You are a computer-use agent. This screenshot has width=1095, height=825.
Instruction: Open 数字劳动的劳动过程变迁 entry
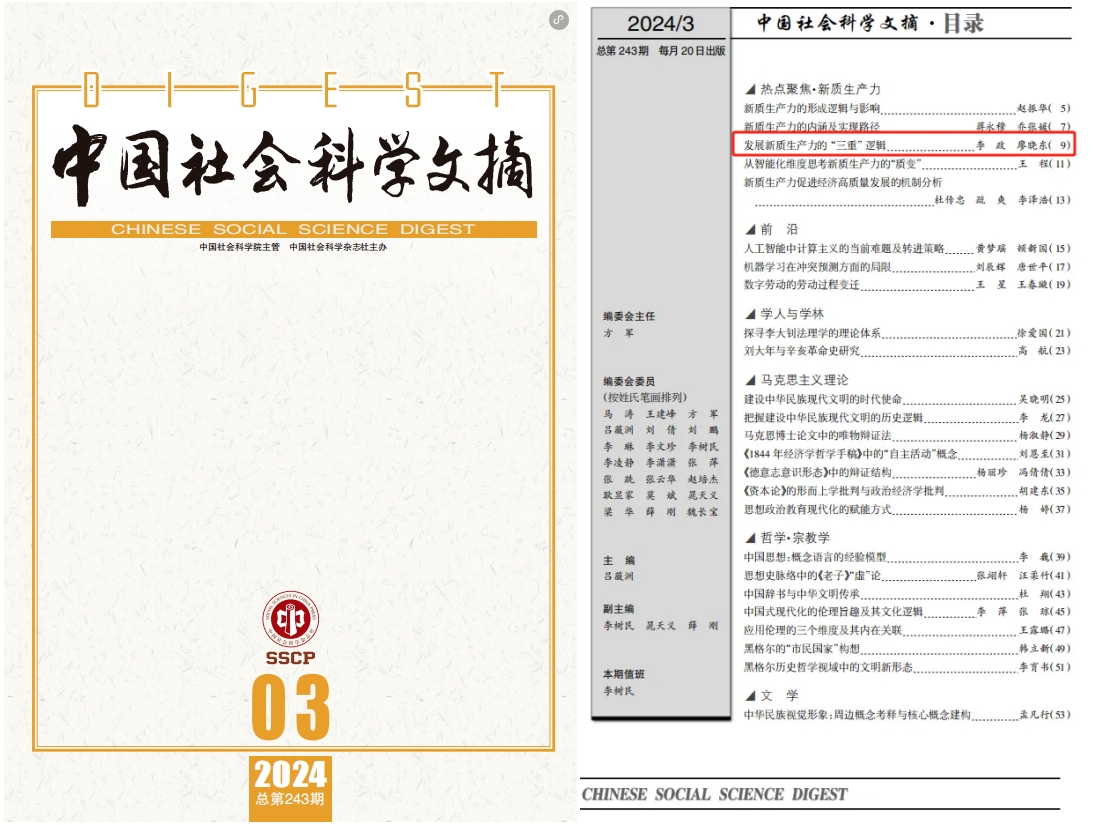pyautogui.click(x=801, y=285)
